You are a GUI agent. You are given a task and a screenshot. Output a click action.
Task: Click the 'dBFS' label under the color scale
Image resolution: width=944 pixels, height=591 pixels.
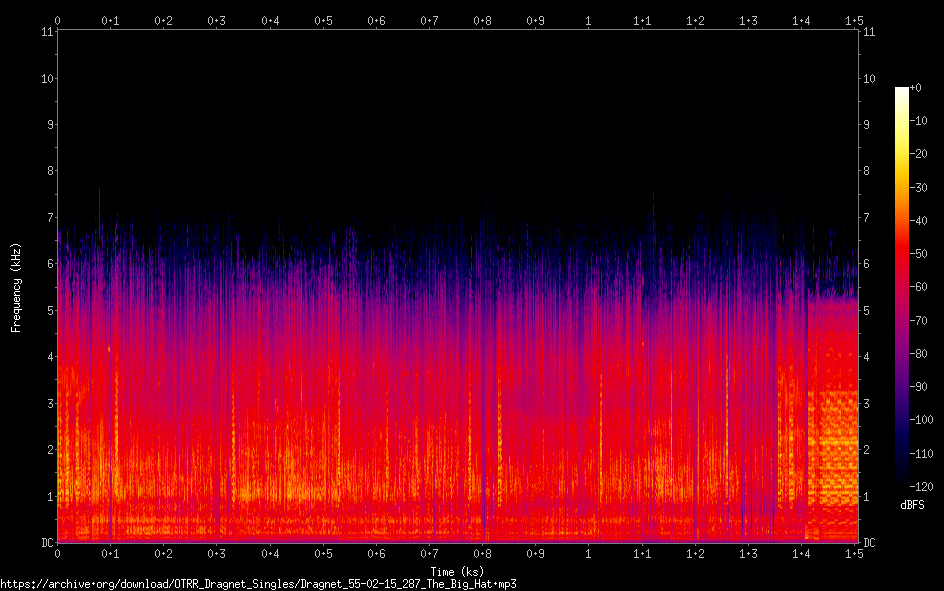click(x=912, y=505)
